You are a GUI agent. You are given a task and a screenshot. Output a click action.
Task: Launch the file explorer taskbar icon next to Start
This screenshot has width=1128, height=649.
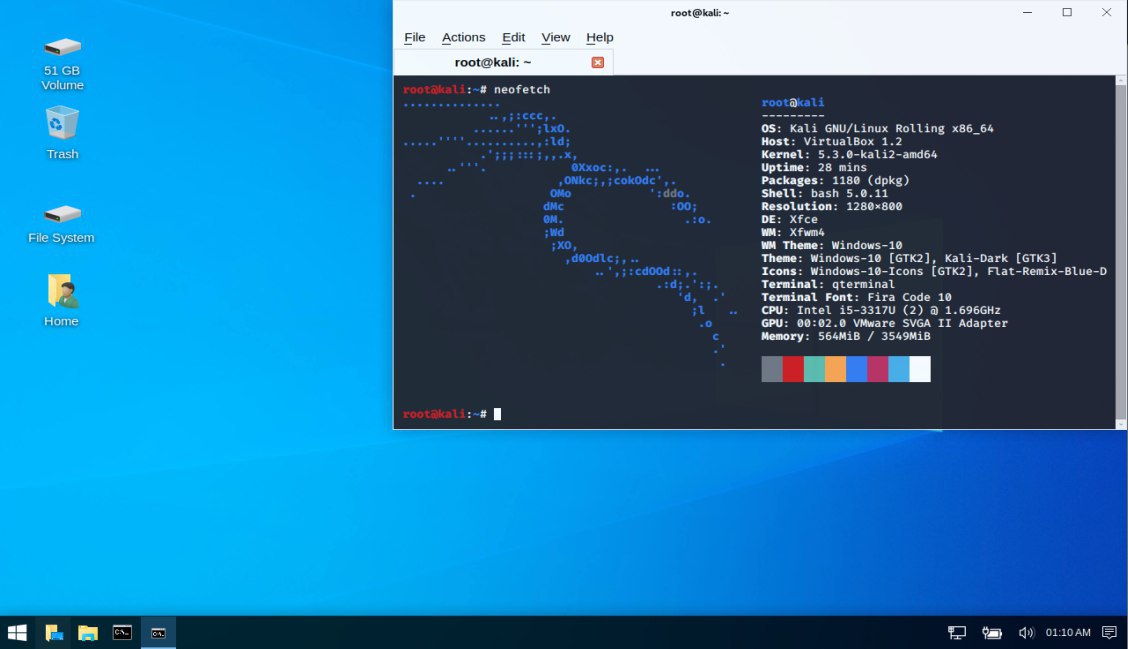54,632
